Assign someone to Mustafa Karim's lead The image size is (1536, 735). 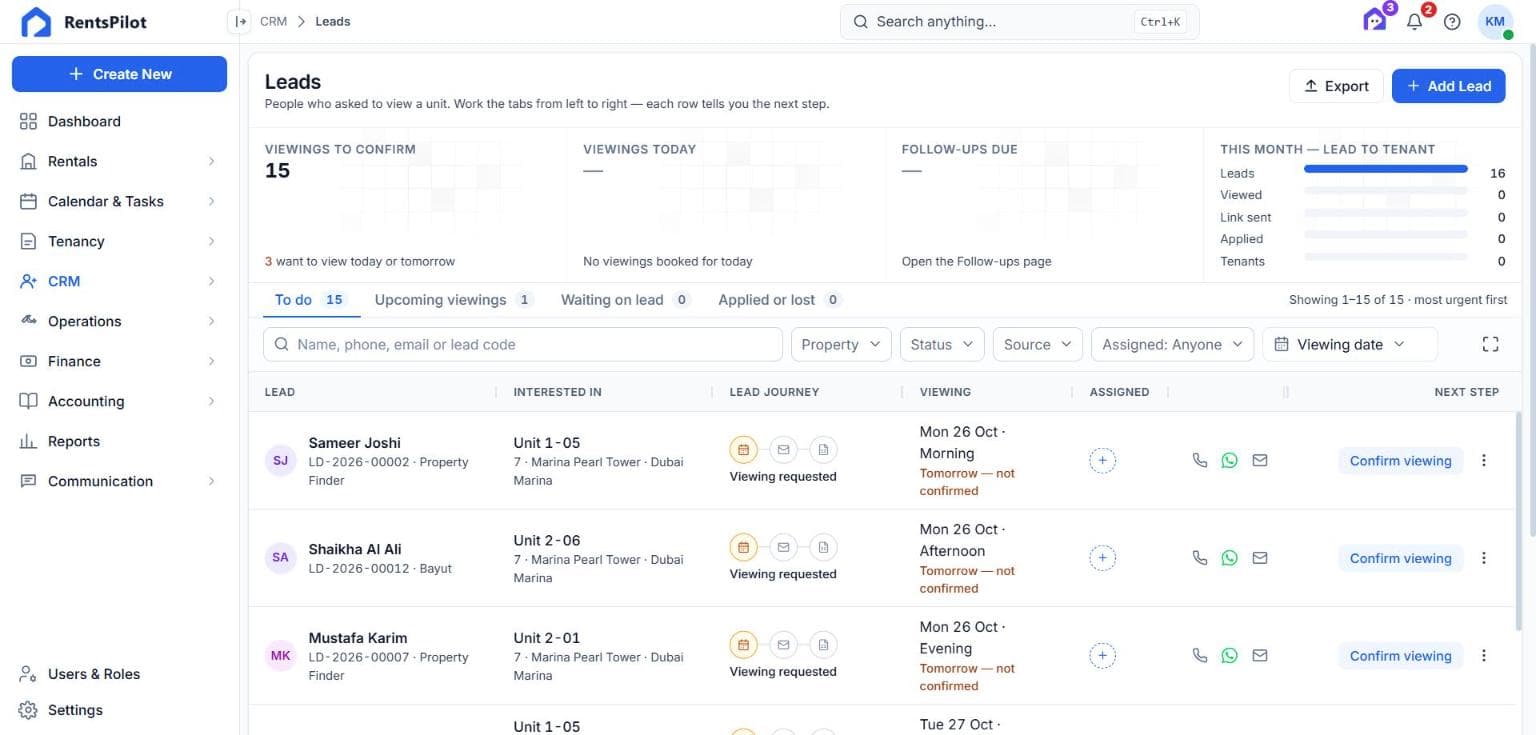tap(1102, 656)
